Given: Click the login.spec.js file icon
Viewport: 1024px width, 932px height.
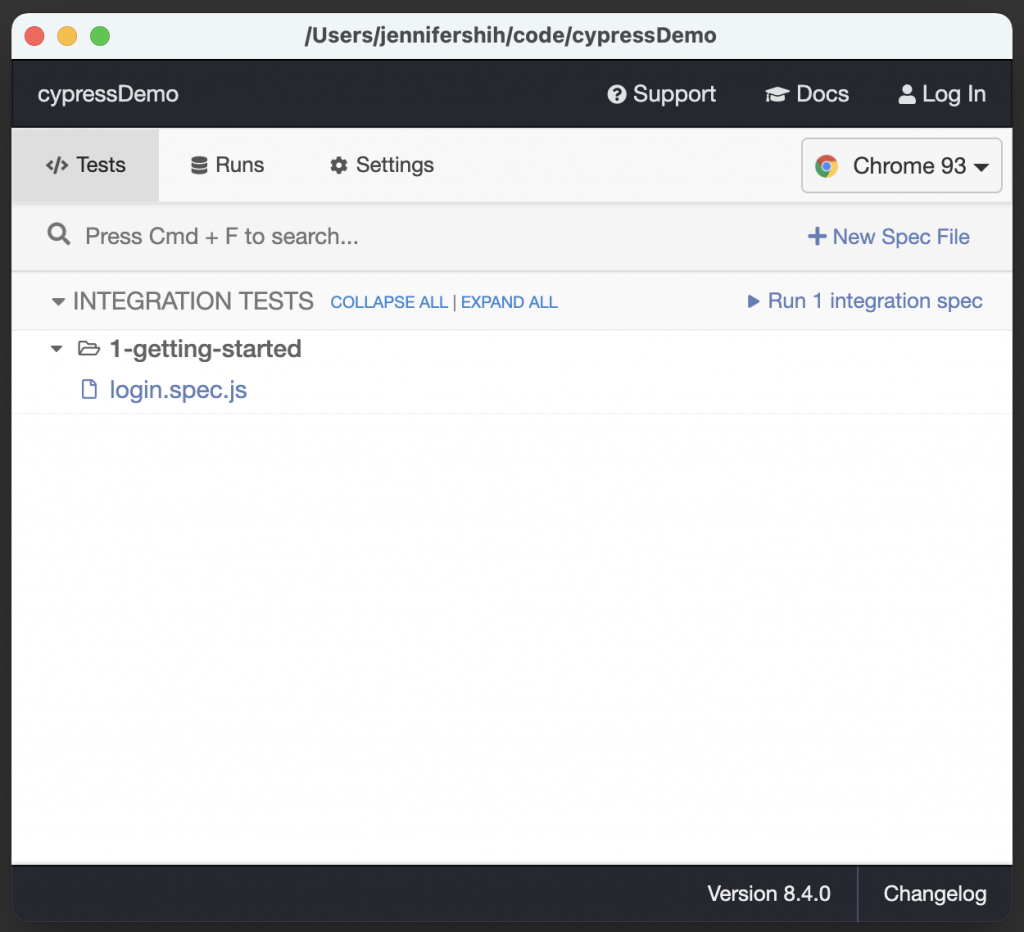Looking at the screenshot, I should click(89, 389).
